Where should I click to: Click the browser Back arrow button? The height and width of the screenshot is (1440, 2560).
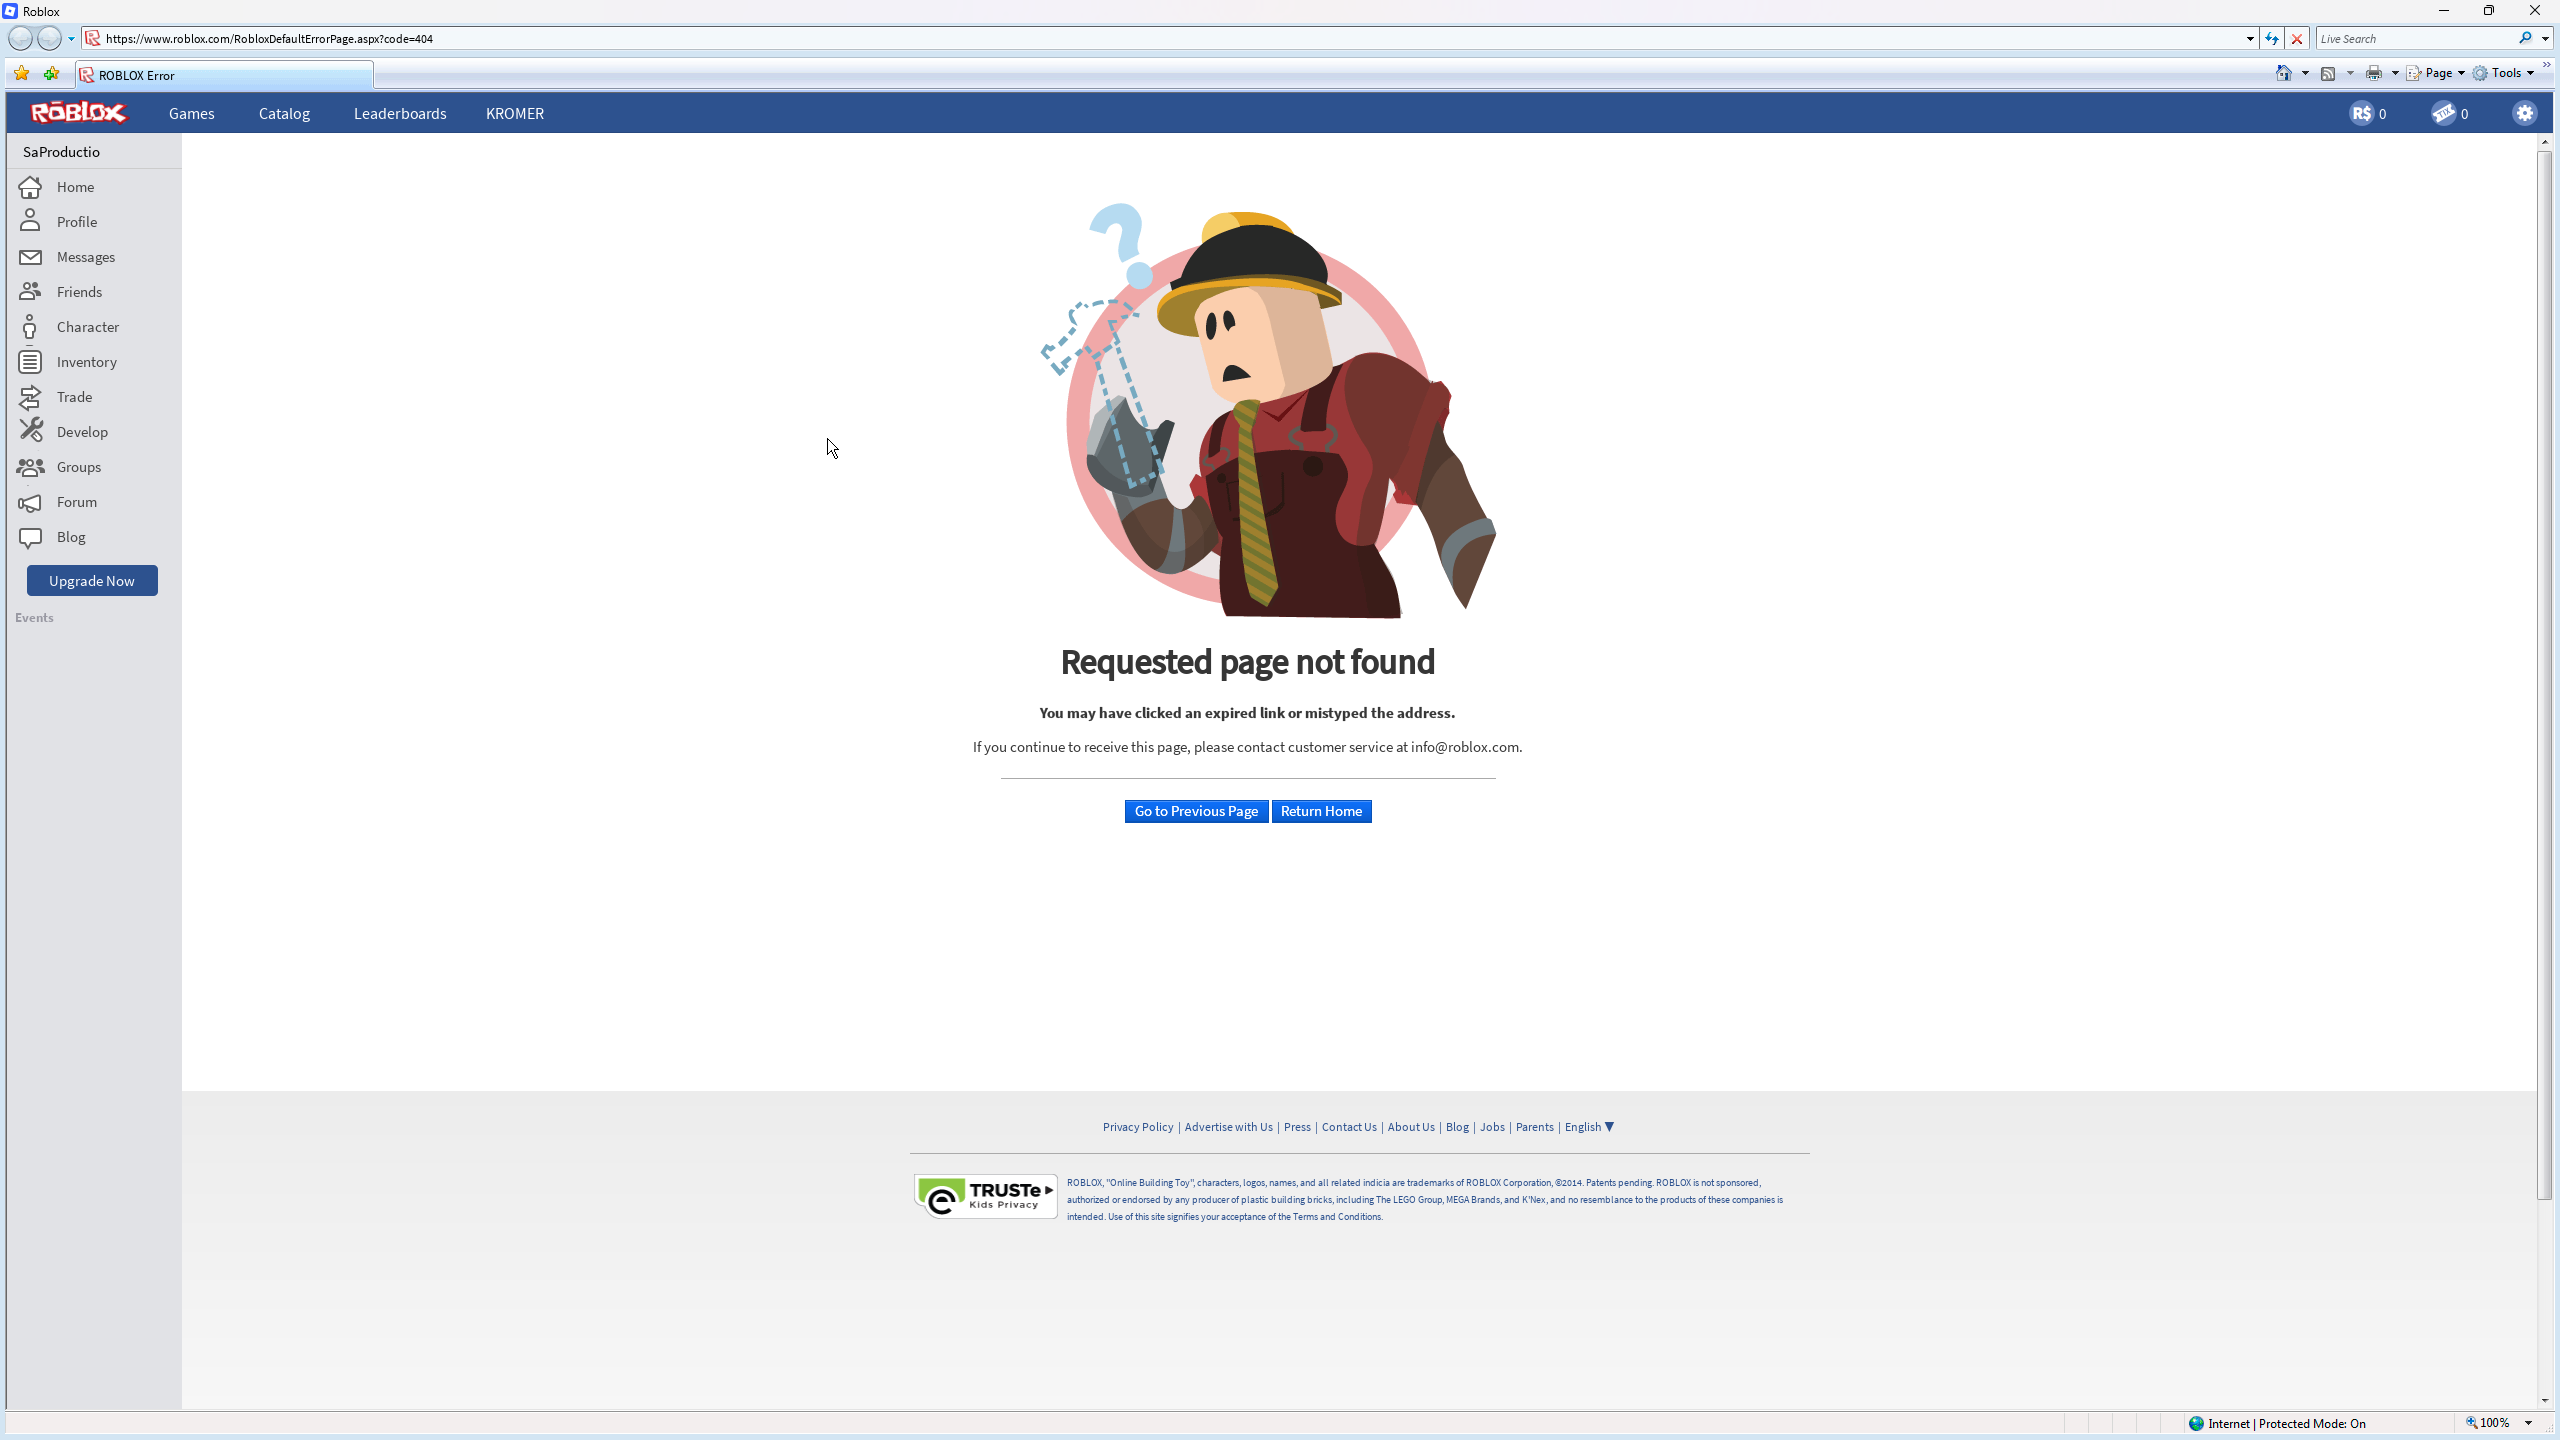(x=20, y=38)
